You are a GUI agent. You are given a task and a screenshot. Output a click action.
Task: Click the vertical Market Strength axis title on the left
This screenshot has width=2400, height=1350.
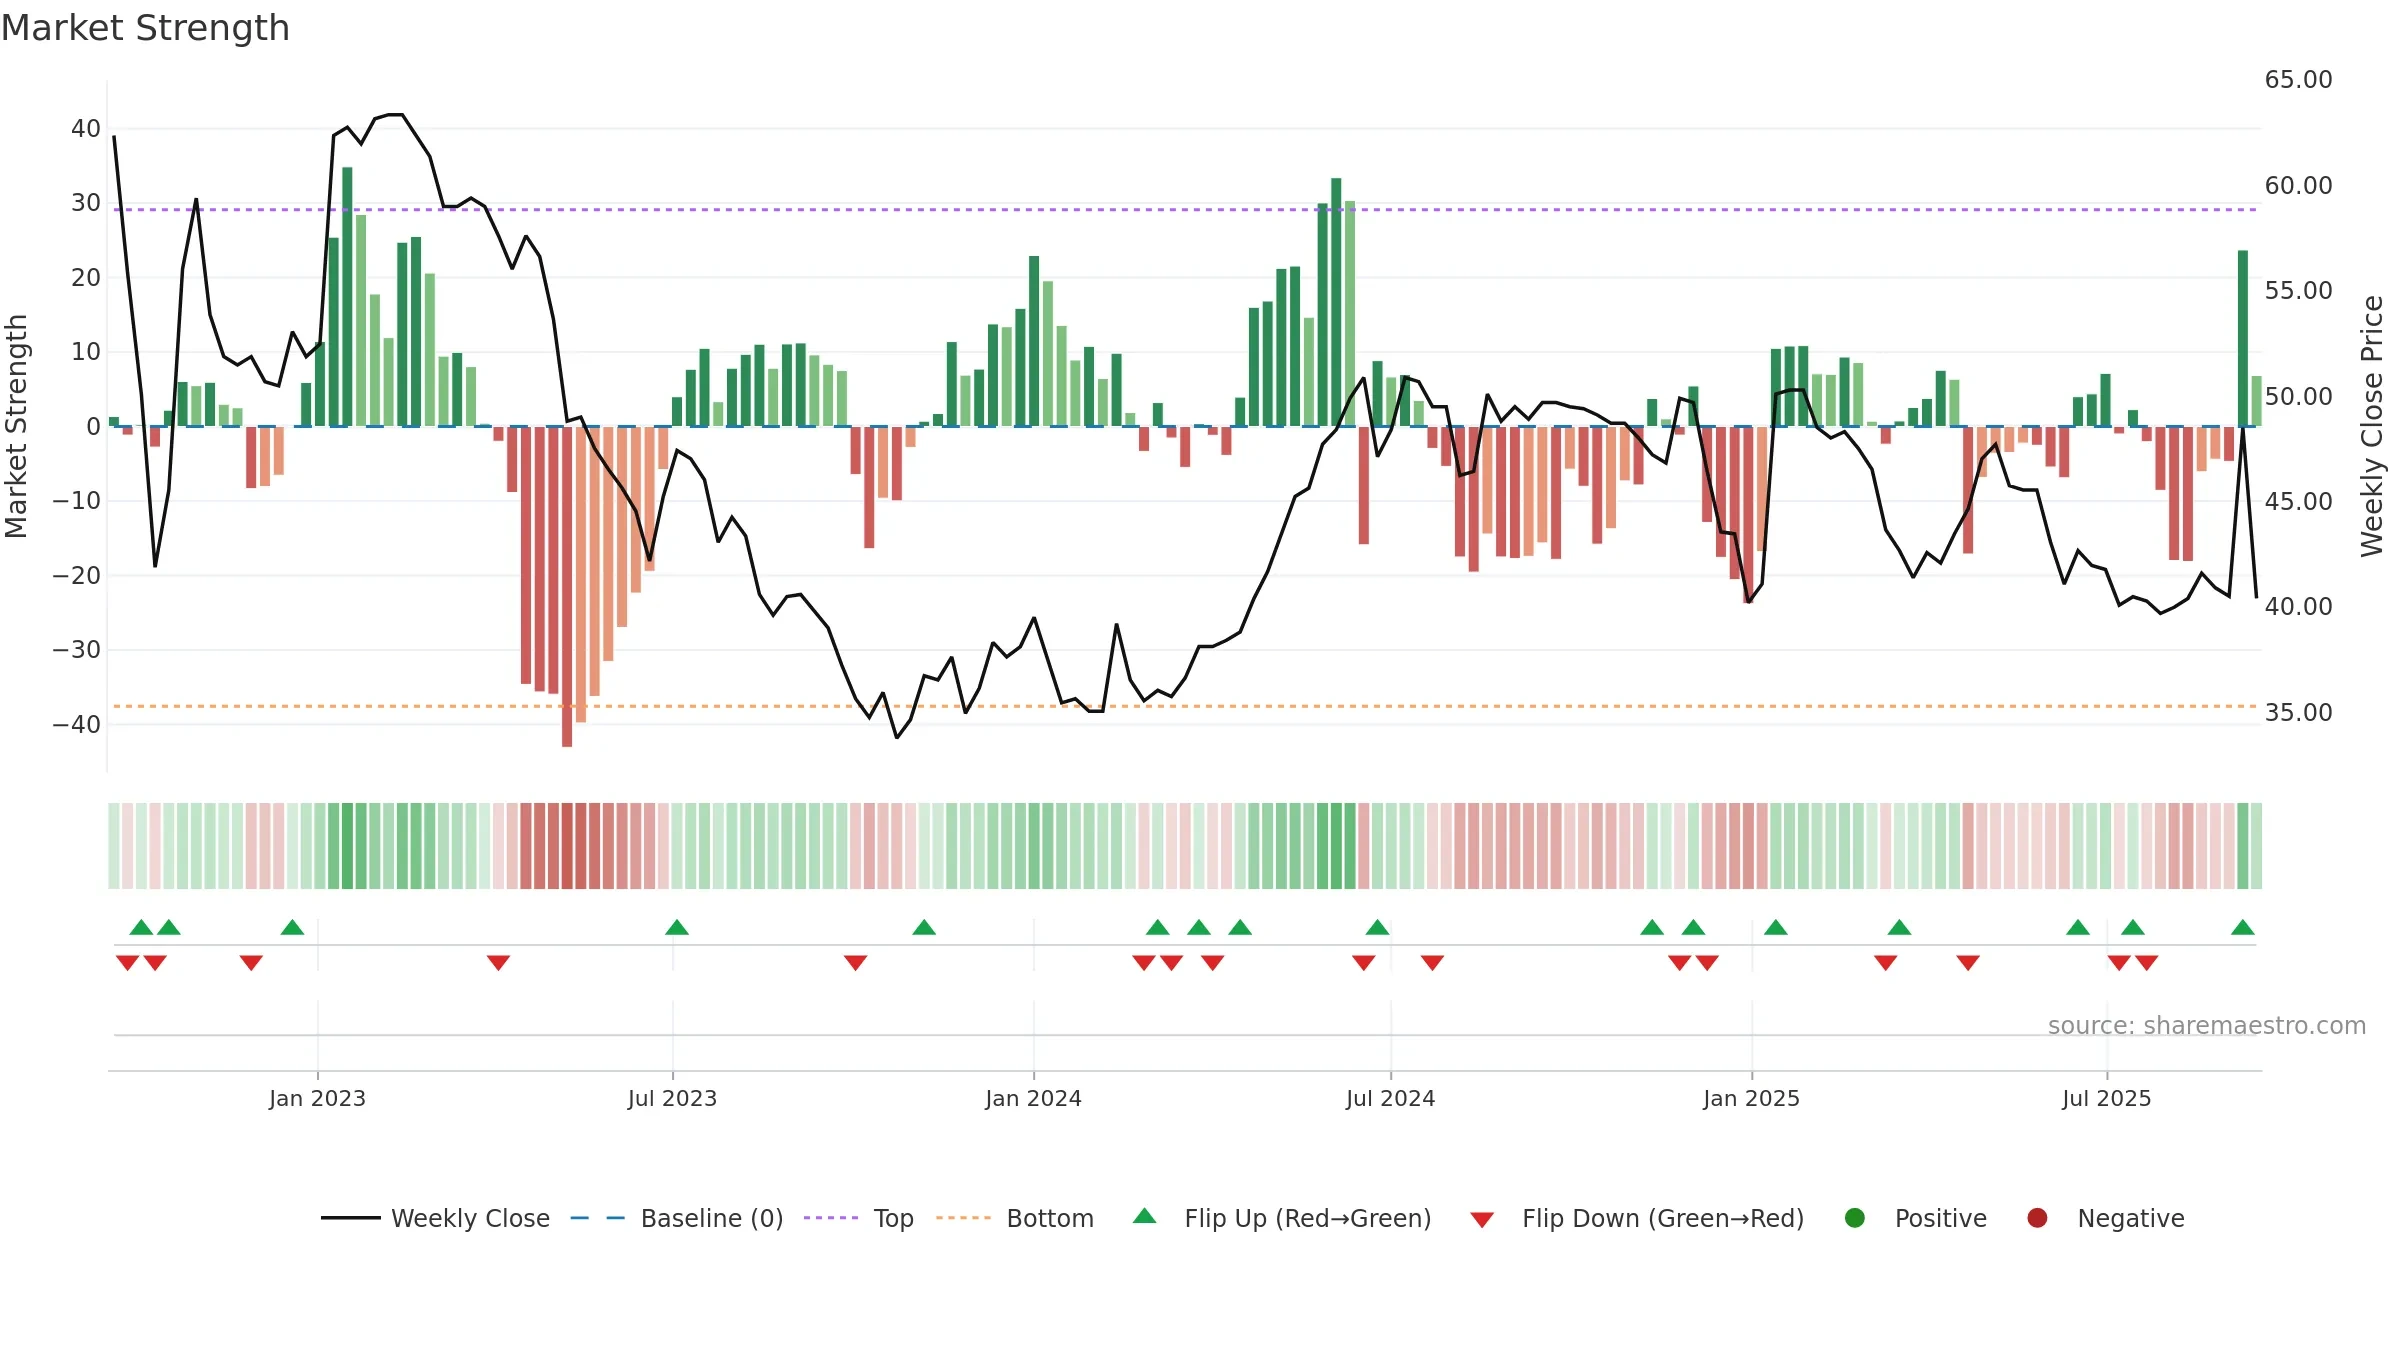point(16,426)
